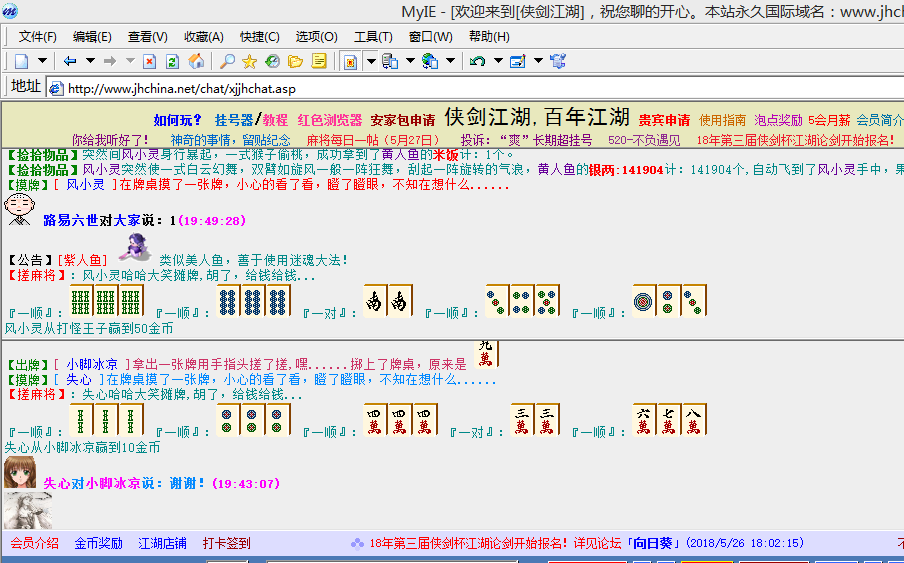This screenshot has width=904, height=563.
Task: Open the 使用指南 link
Action: point(722,120)
